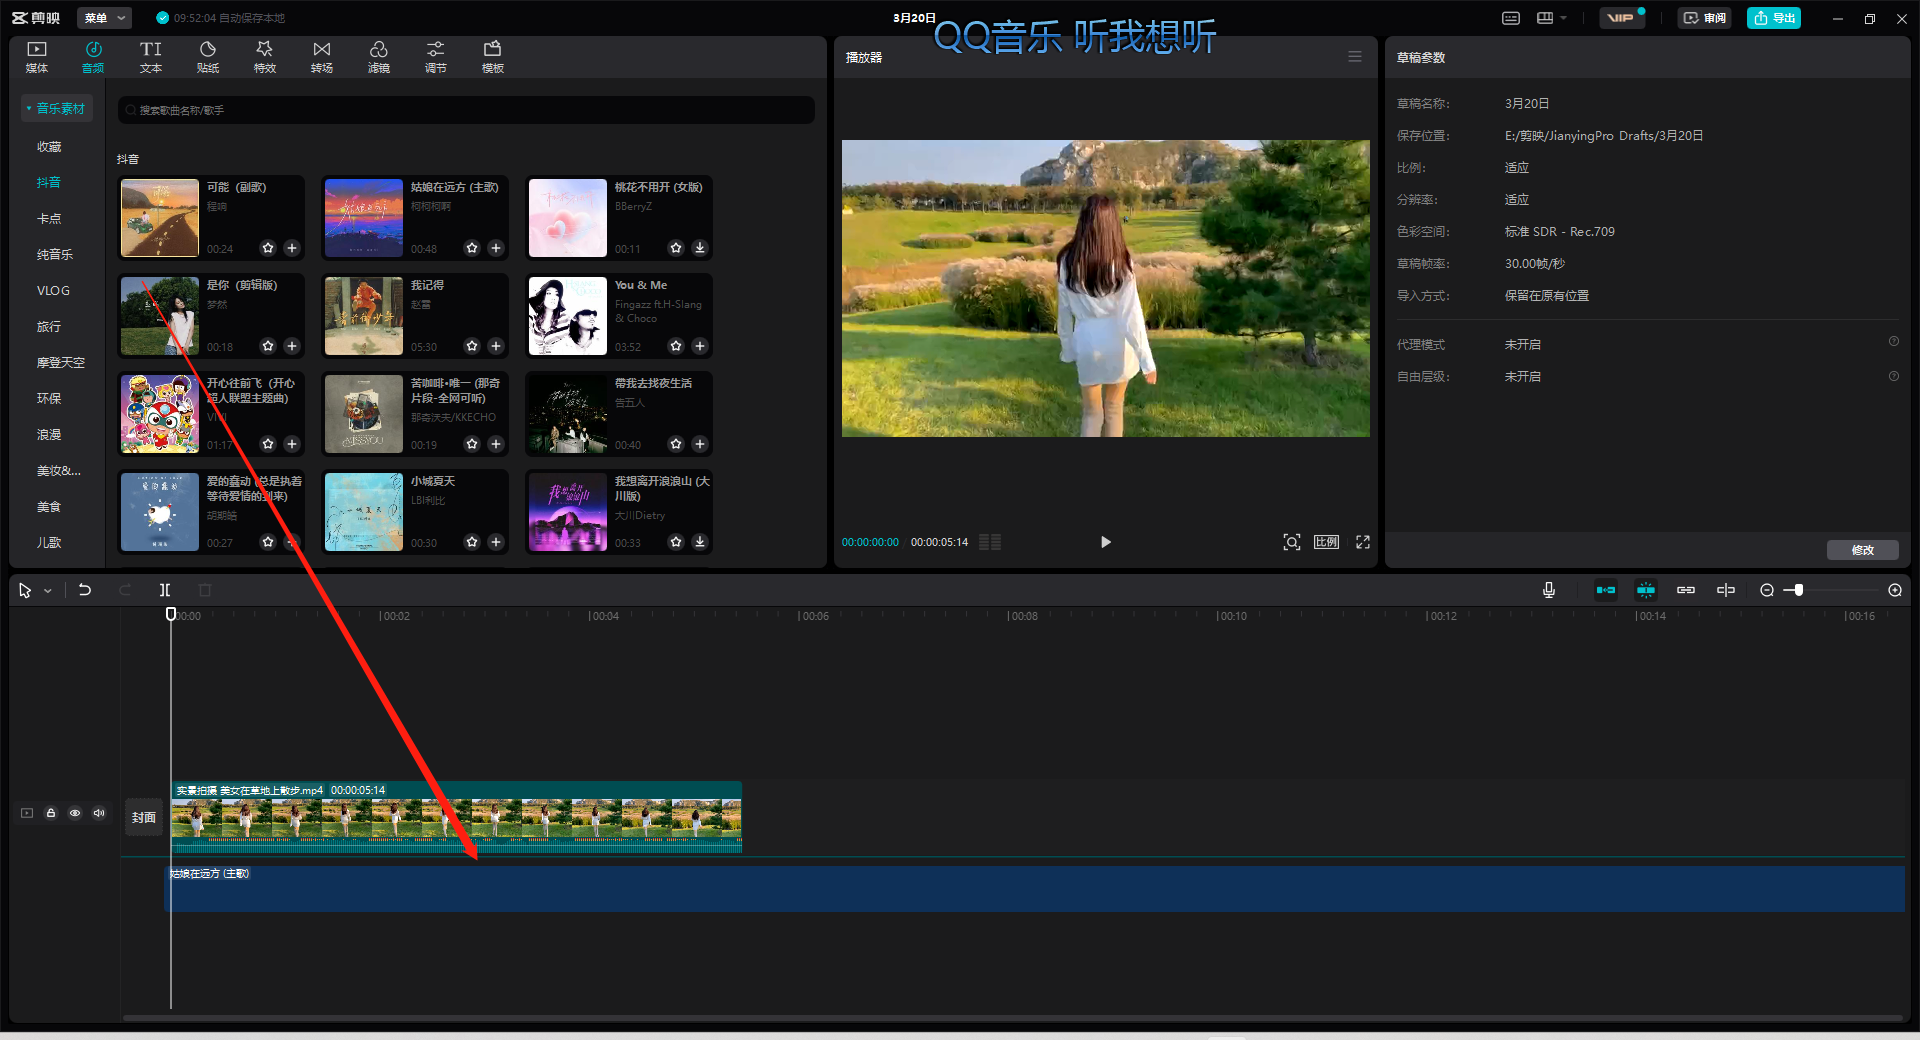1920x1040 pixels.
Task: Hide the main video track
Action: click(75, 813)
